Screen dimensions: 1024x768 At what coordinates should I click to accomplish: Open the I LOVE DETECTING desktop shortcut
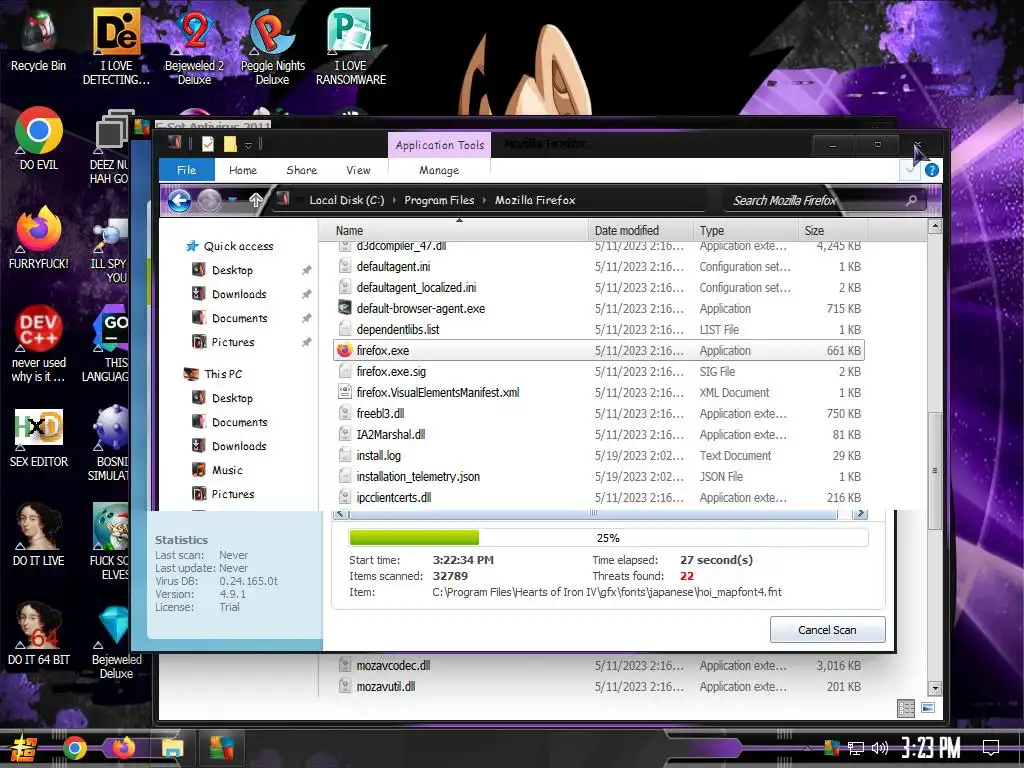(x=116, y=46)
